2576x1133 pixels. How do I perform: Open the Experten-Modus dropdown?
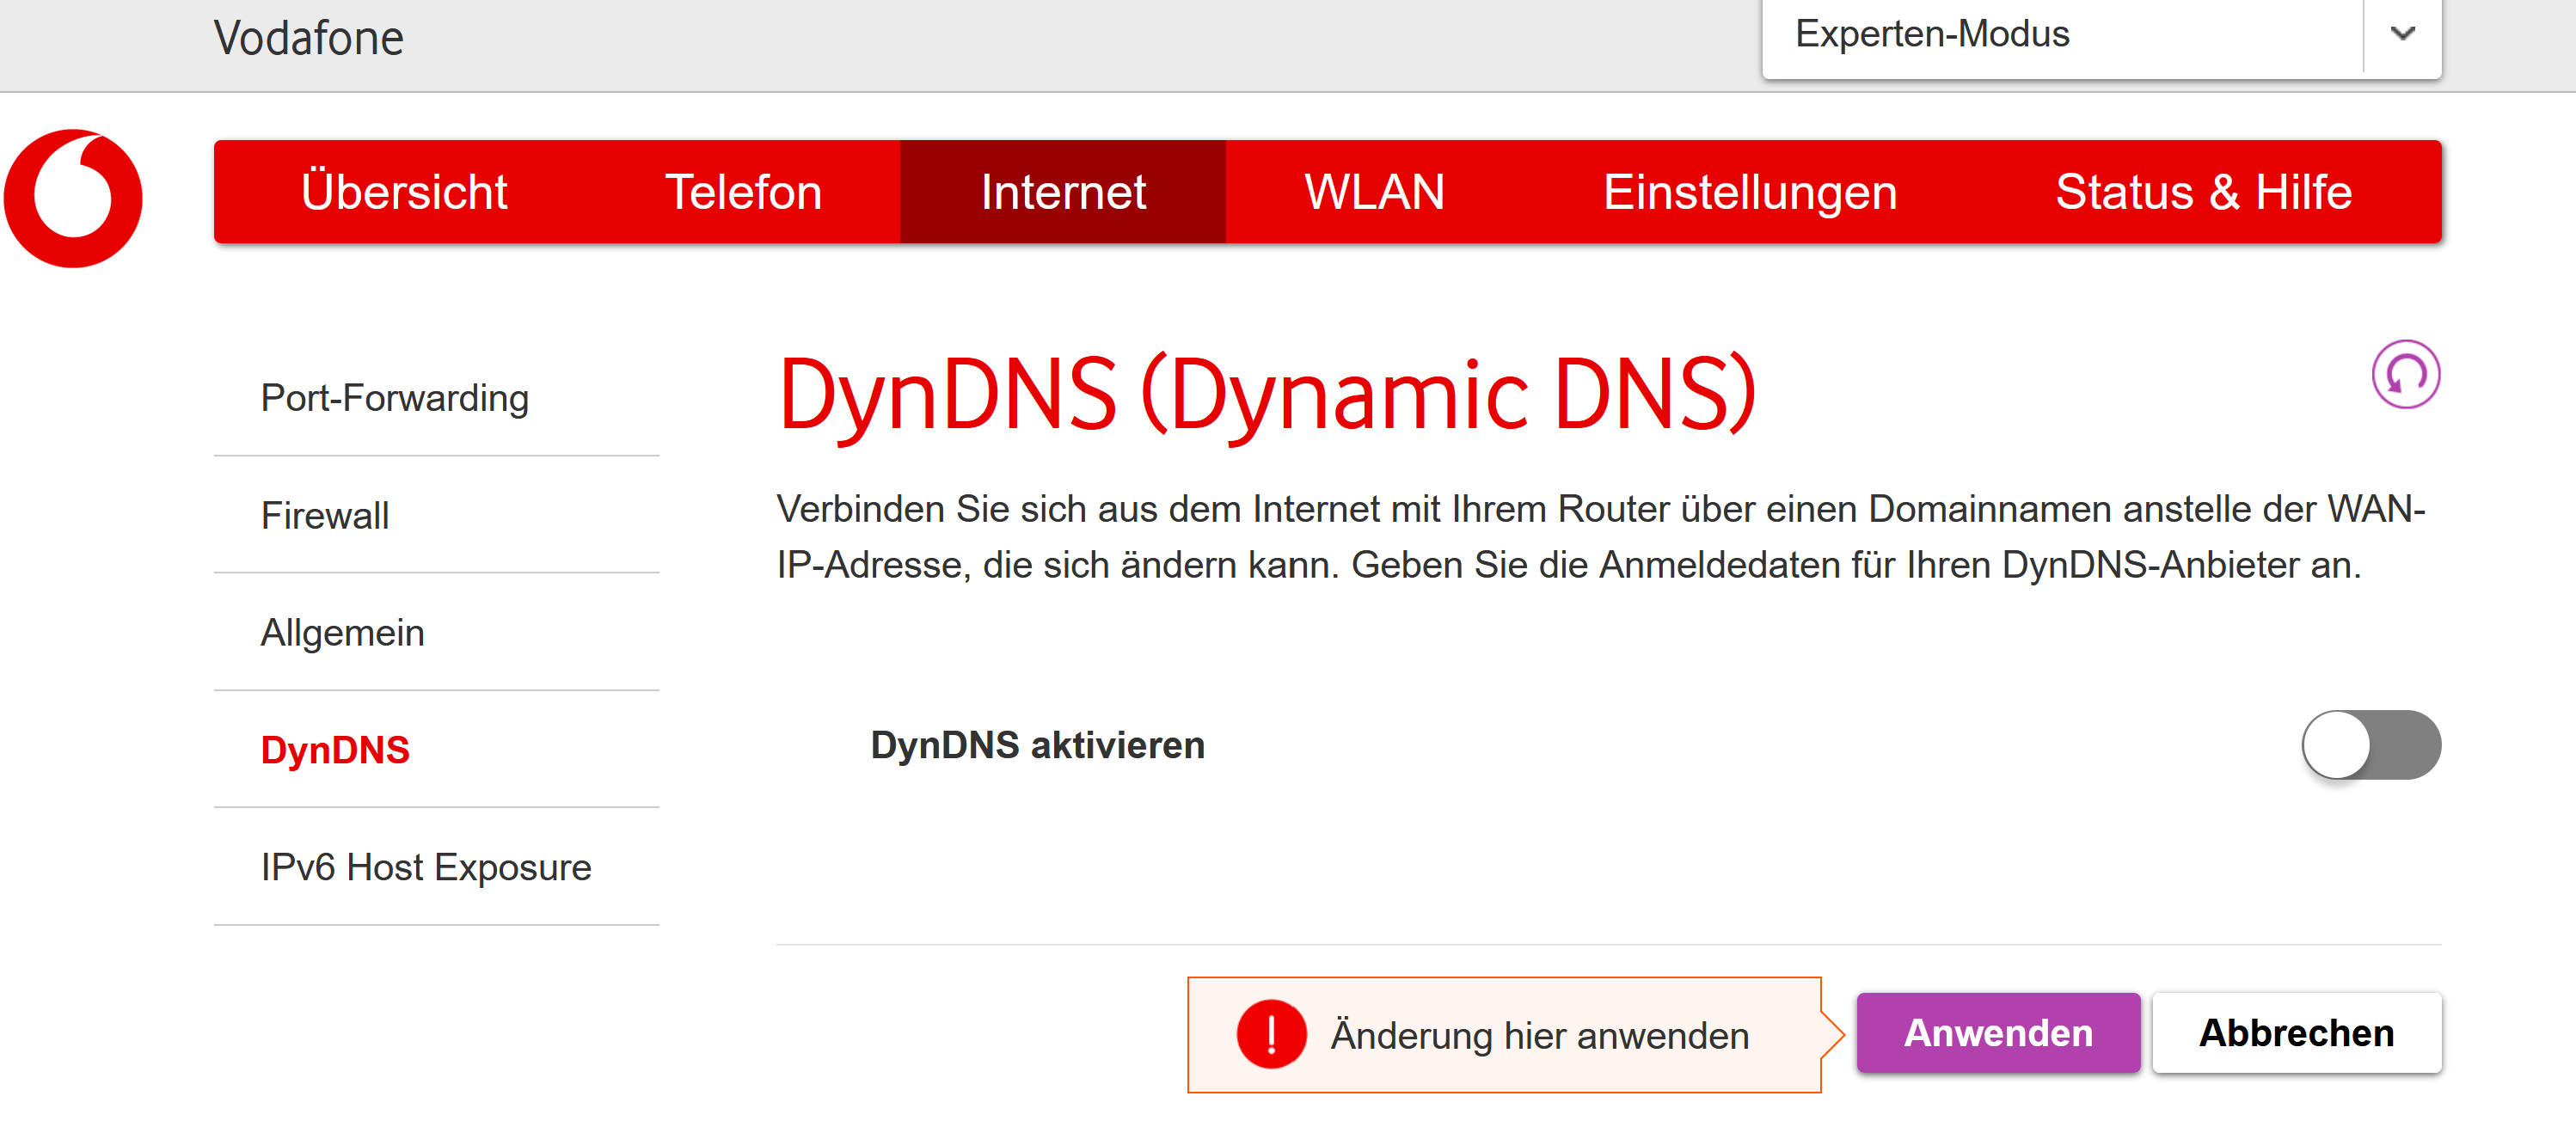pyautogui.click(x=2101, y=35)
